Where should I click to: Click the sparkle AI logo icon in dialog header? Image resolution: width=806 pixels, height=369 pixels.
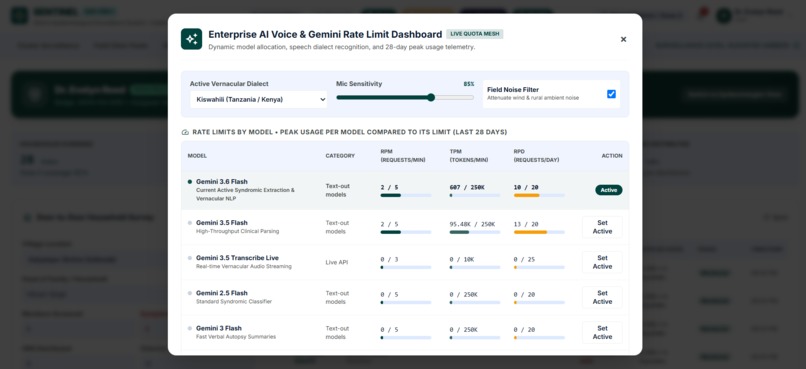(191, 39)
